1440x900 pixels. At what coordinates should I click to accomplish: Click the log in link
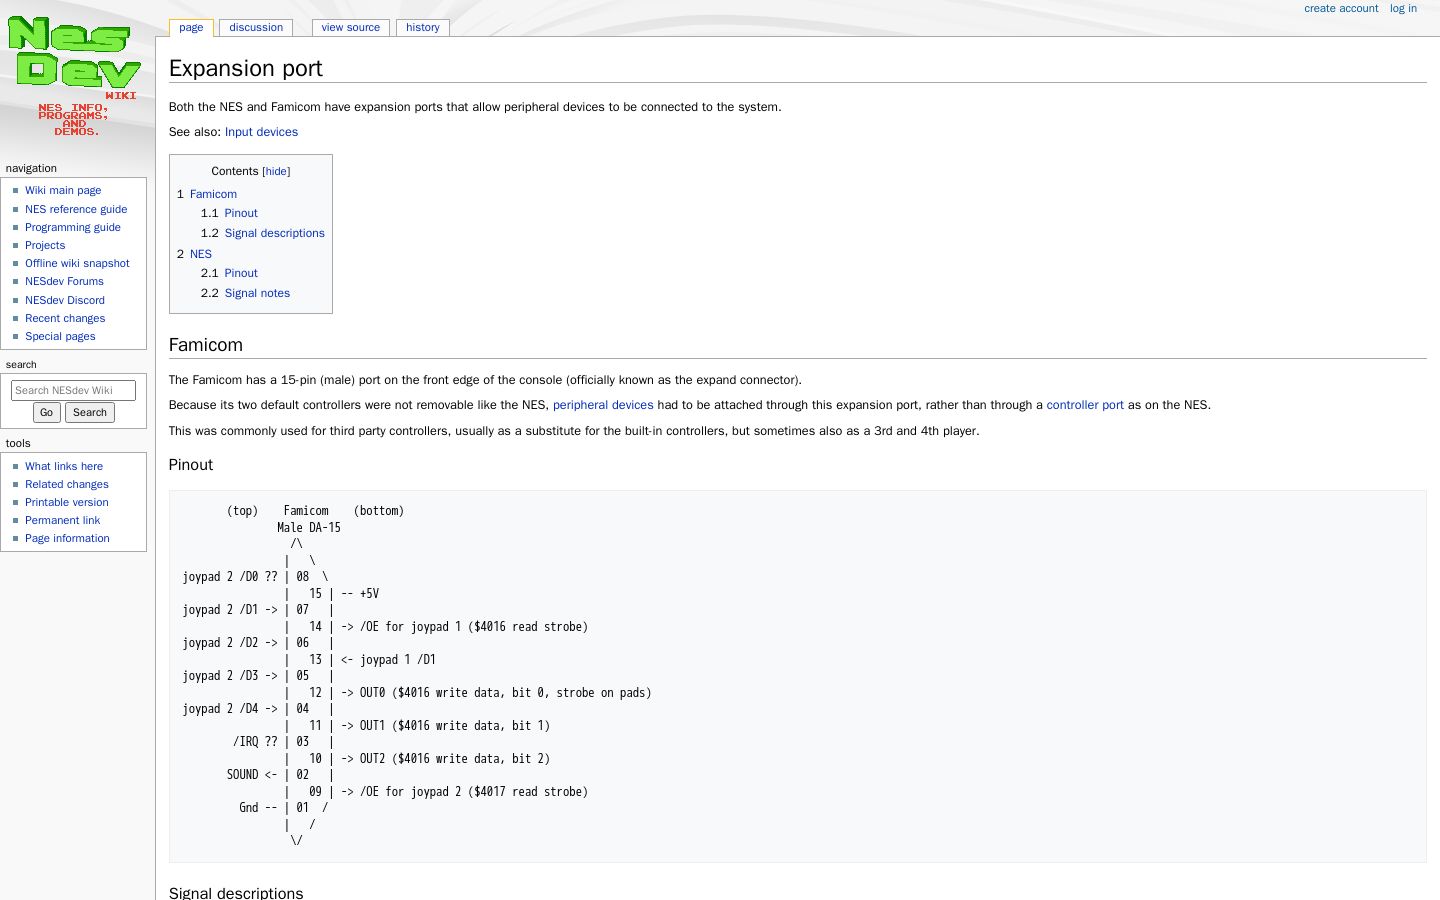click(1403, 8)
